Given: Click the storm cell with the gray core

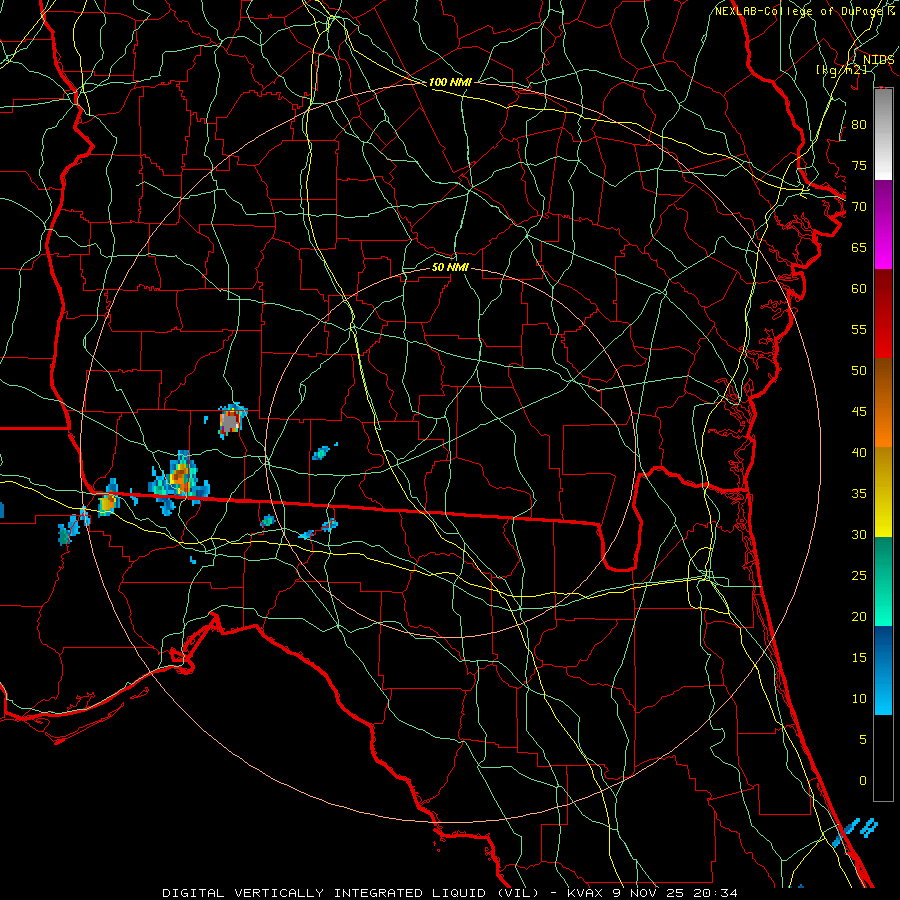Looking at the screenshot, I should tap(231, 421).
